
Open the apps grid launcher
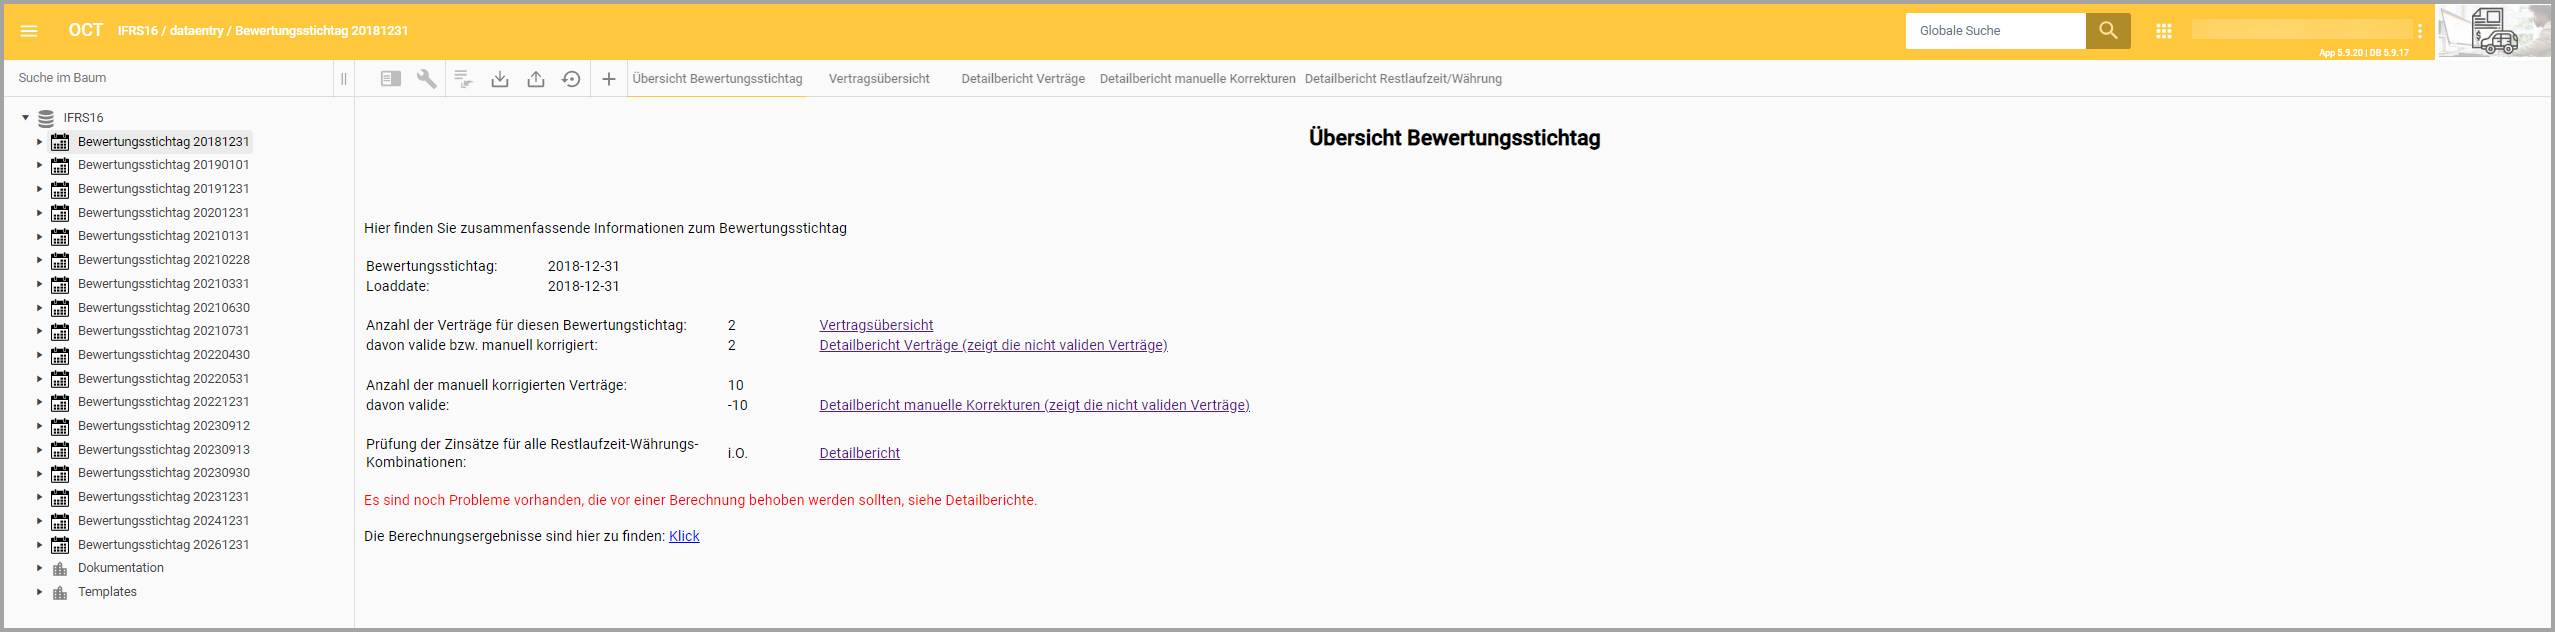point(2164,31)
